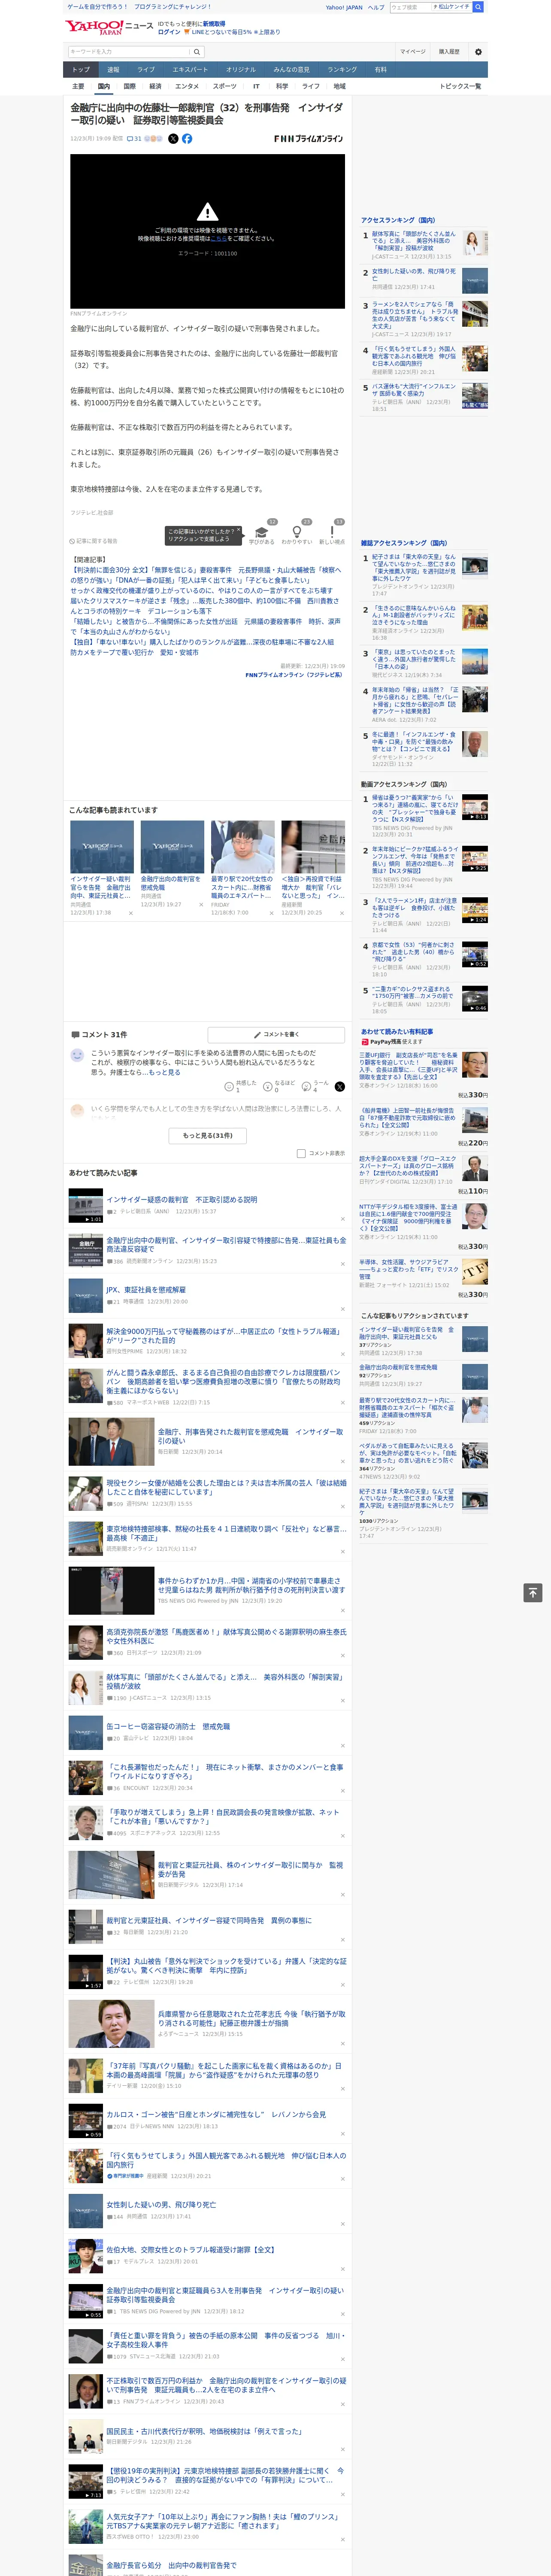Open the ランキング navigation tab
The image size is (551, 2576).
coord(342,70)
